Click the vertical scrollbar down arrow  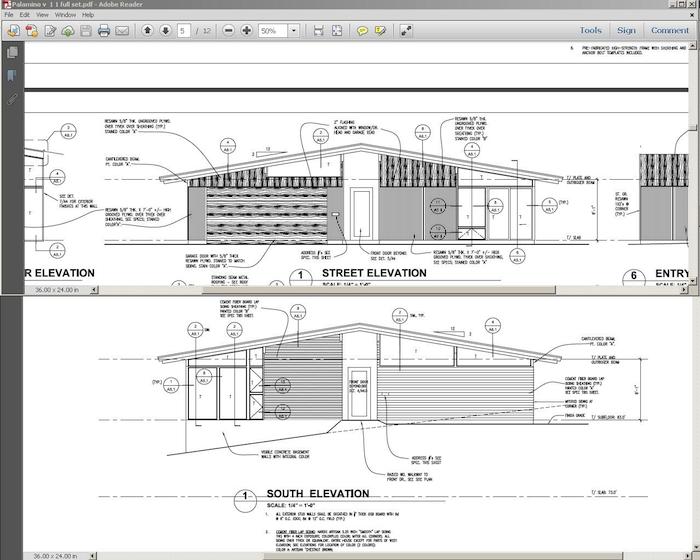coord(692,281)
